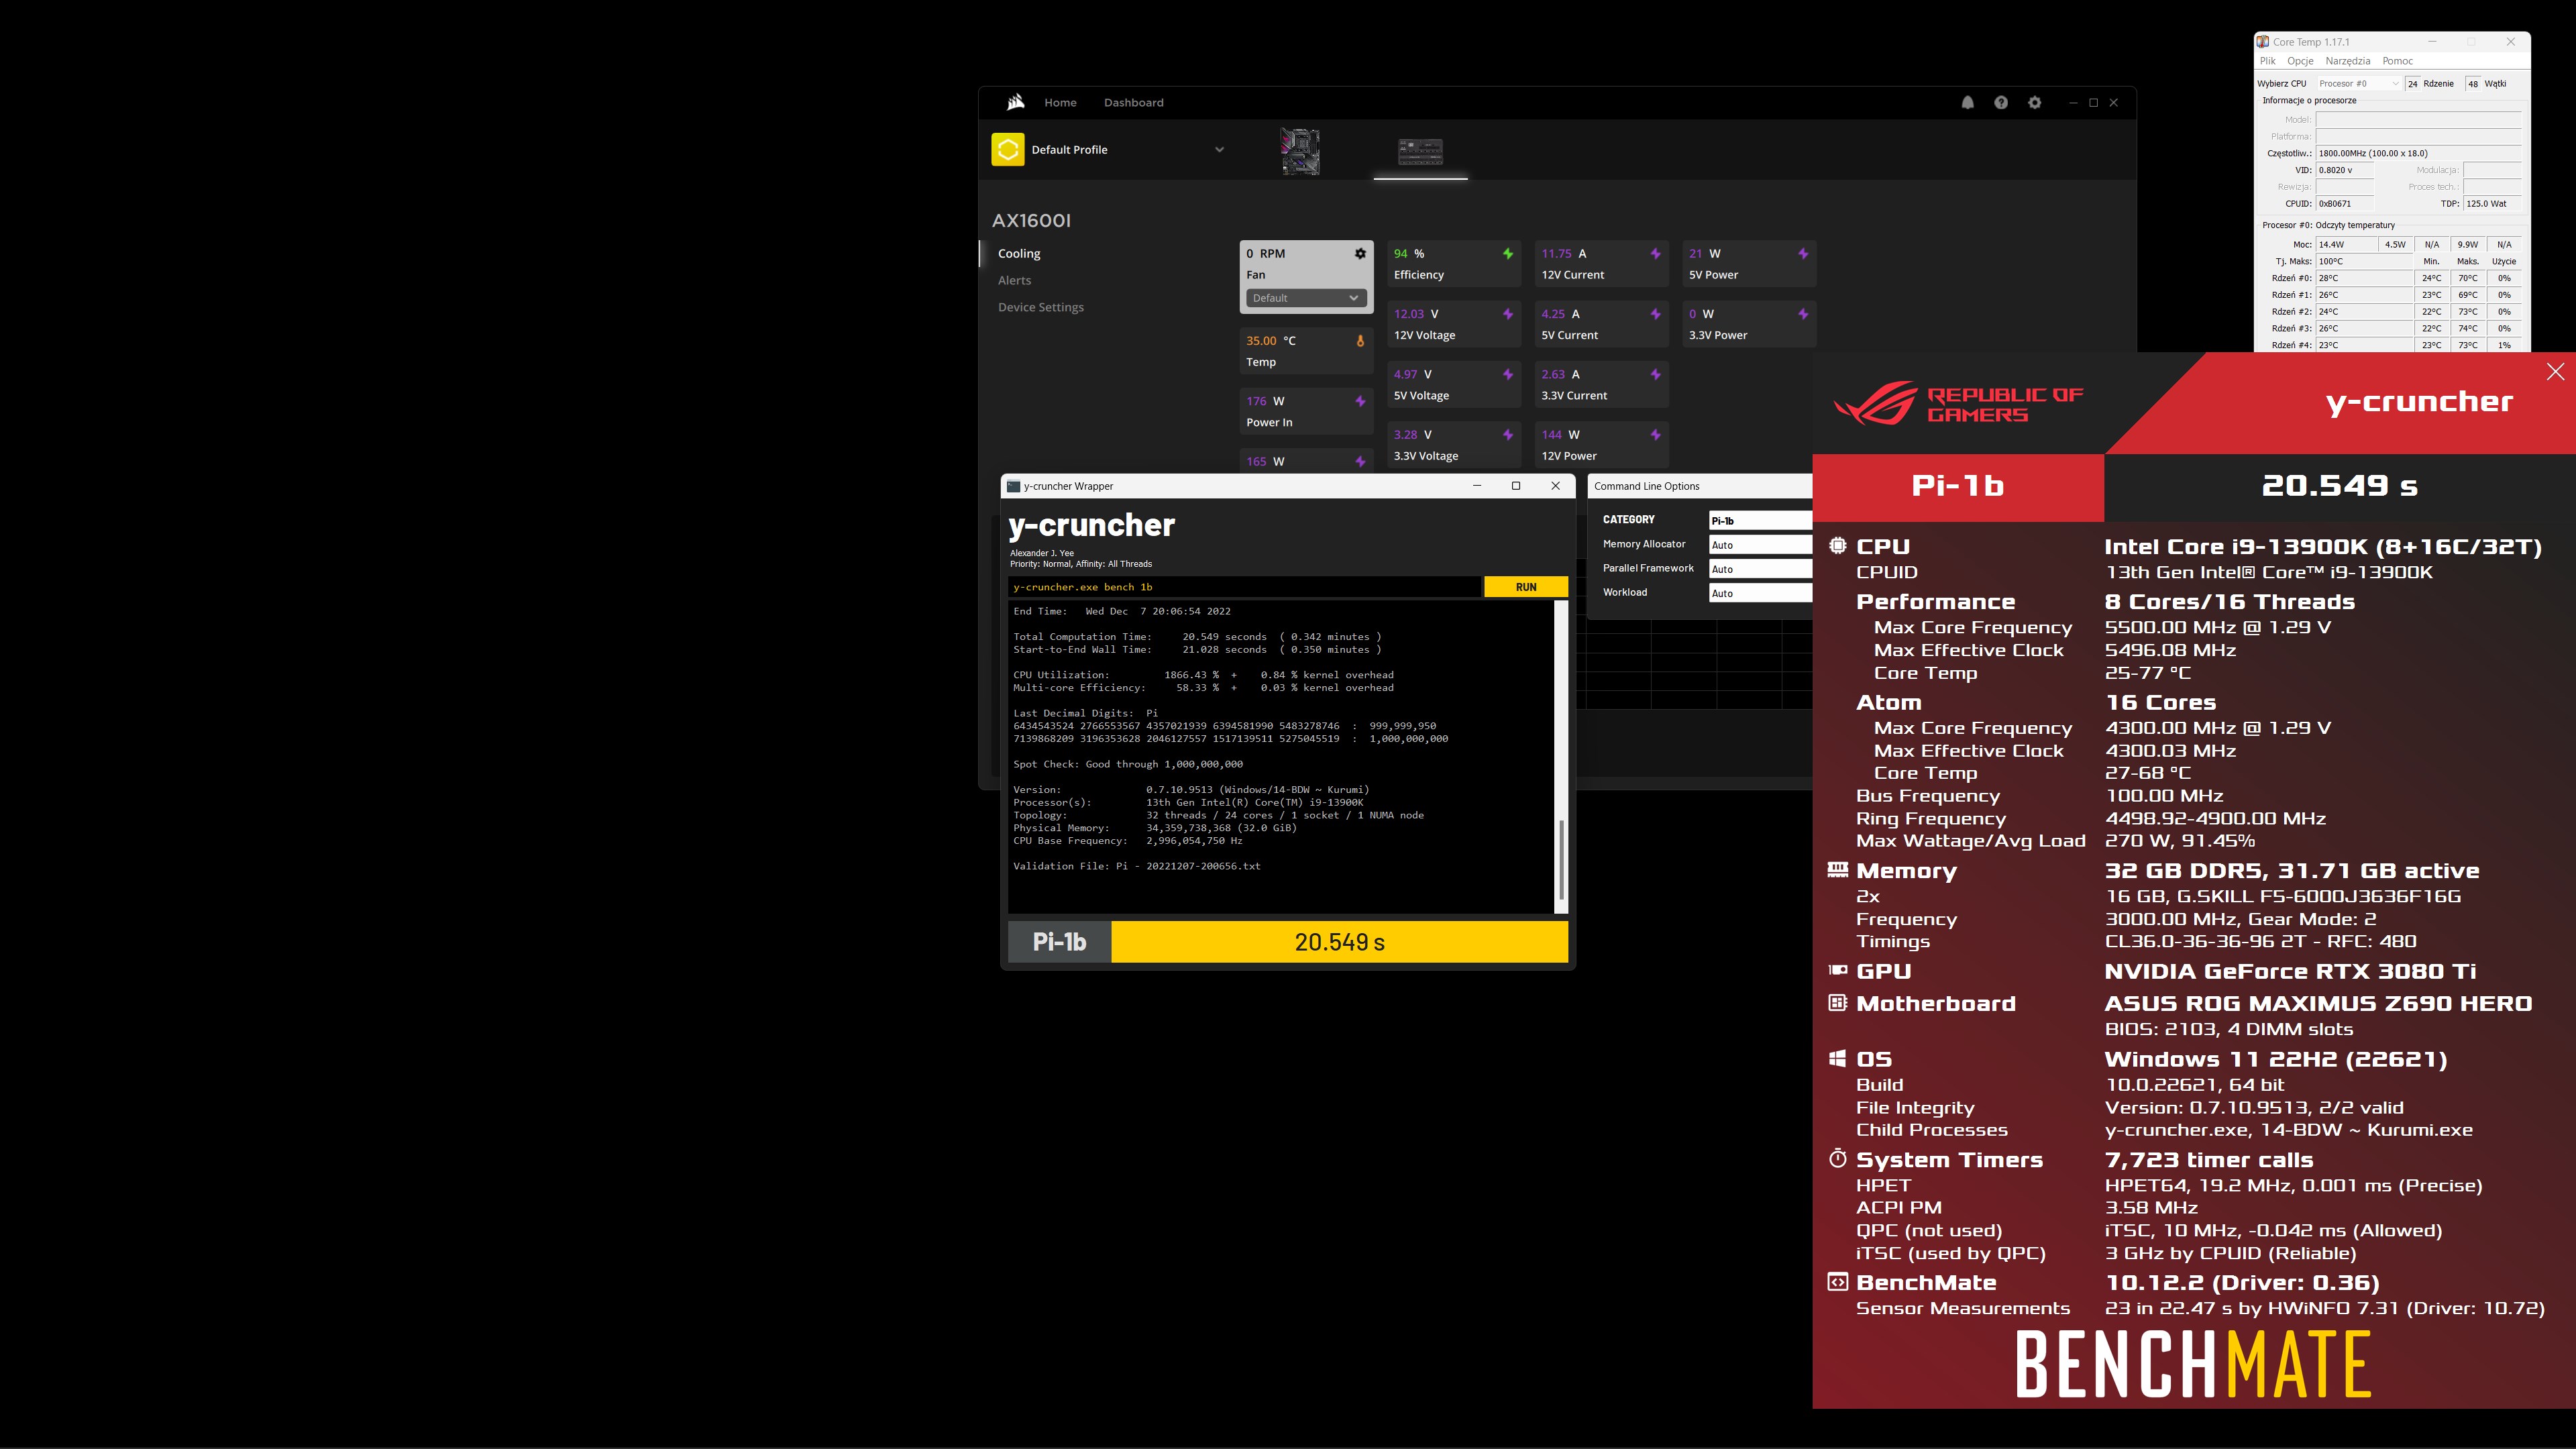Open the CATEGORY Pi-1b dropdown
The image size is (2576, 1449).
[1760, 520]
